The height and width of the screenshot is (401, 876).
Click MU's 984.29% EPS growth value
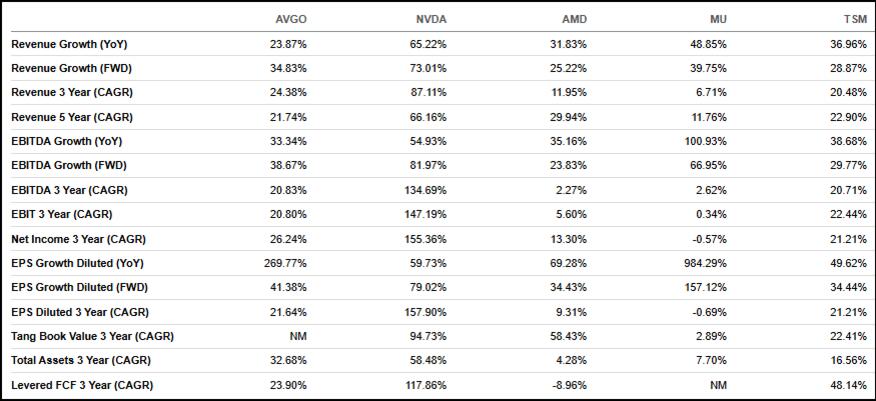click(x=706, y=262)
